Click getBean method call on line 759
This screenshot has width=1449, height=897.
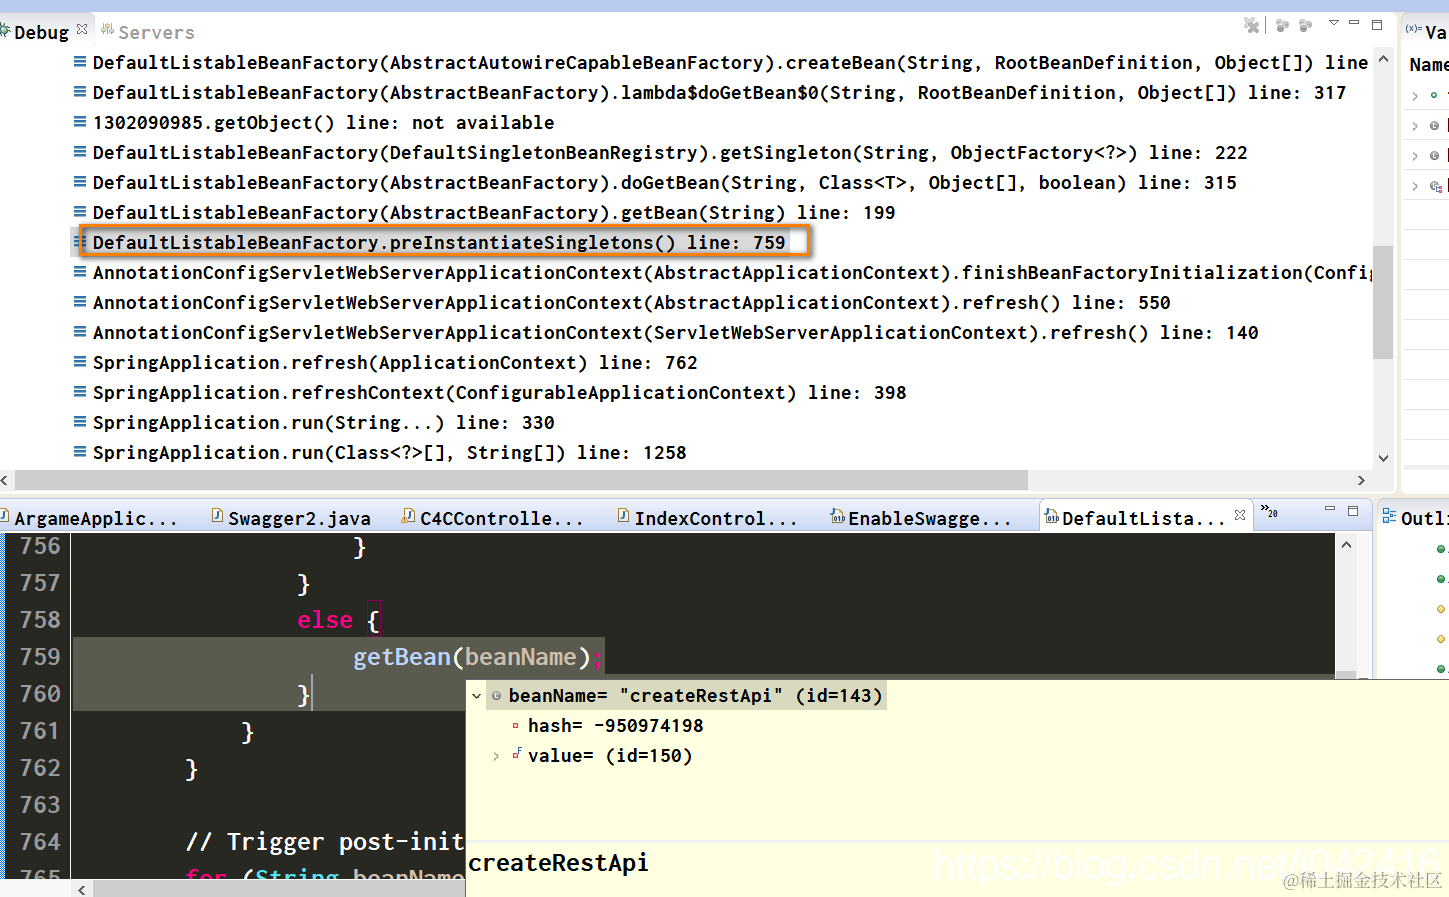(402, 657)
